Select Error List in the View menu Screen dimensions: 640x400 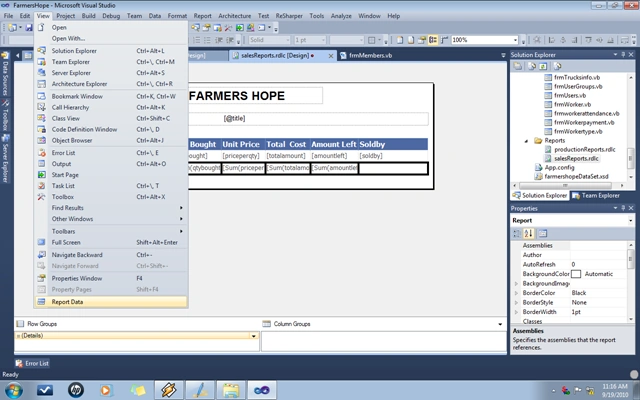111,153
